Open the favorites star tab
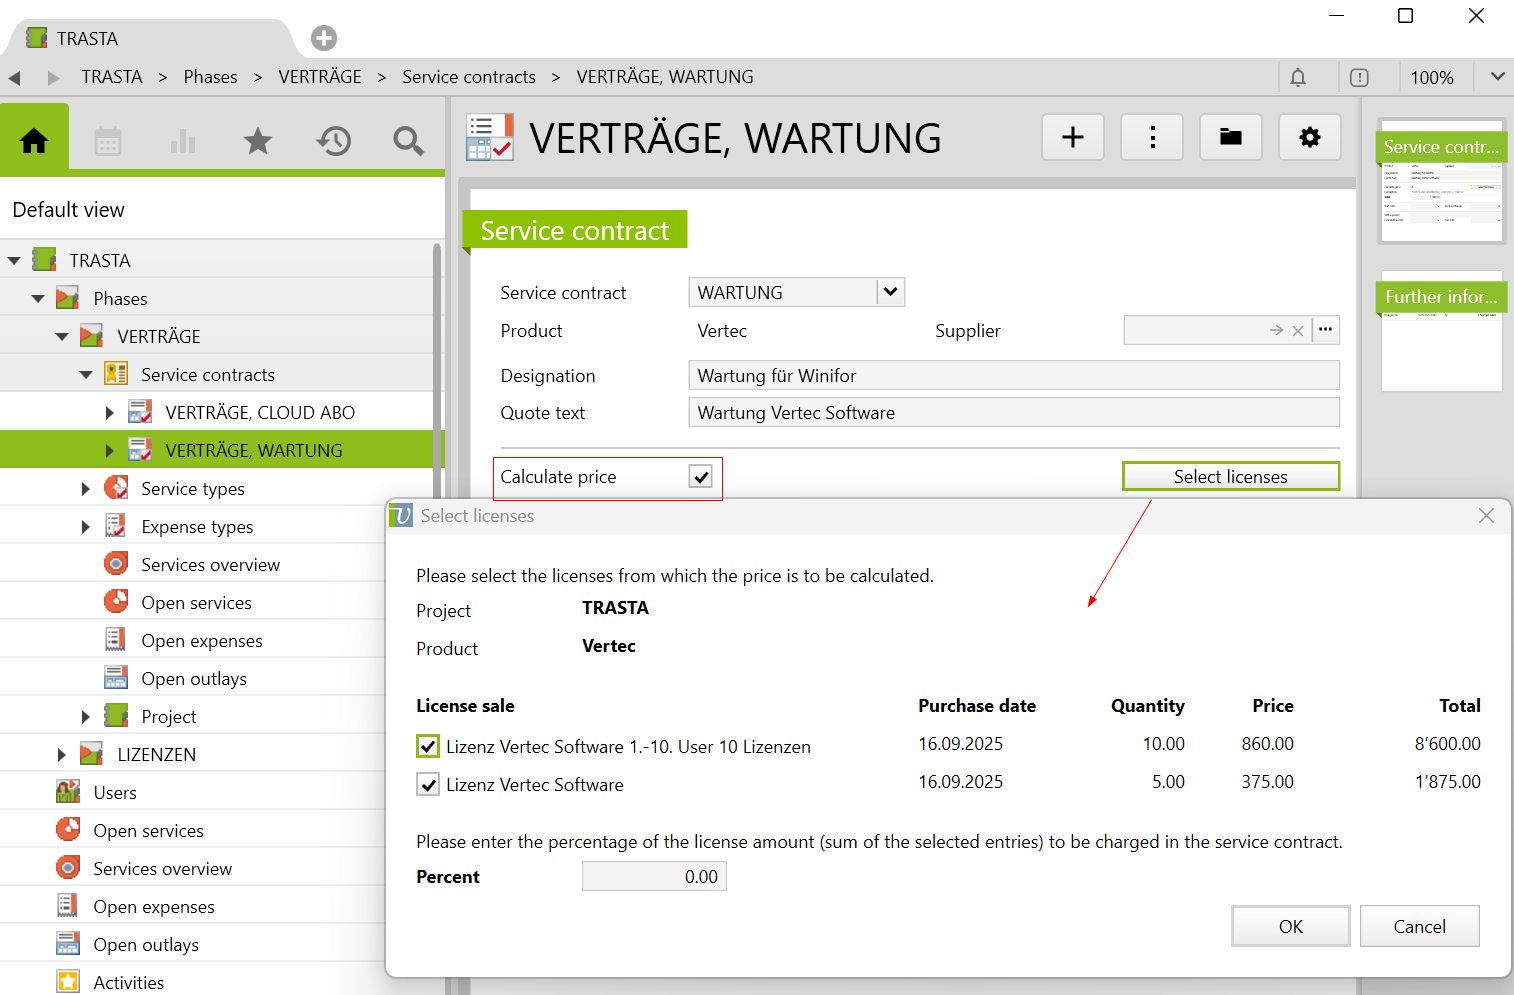The width and height of the screenshot is (1514, 995). pyautogui.click(x=258, y=141)
